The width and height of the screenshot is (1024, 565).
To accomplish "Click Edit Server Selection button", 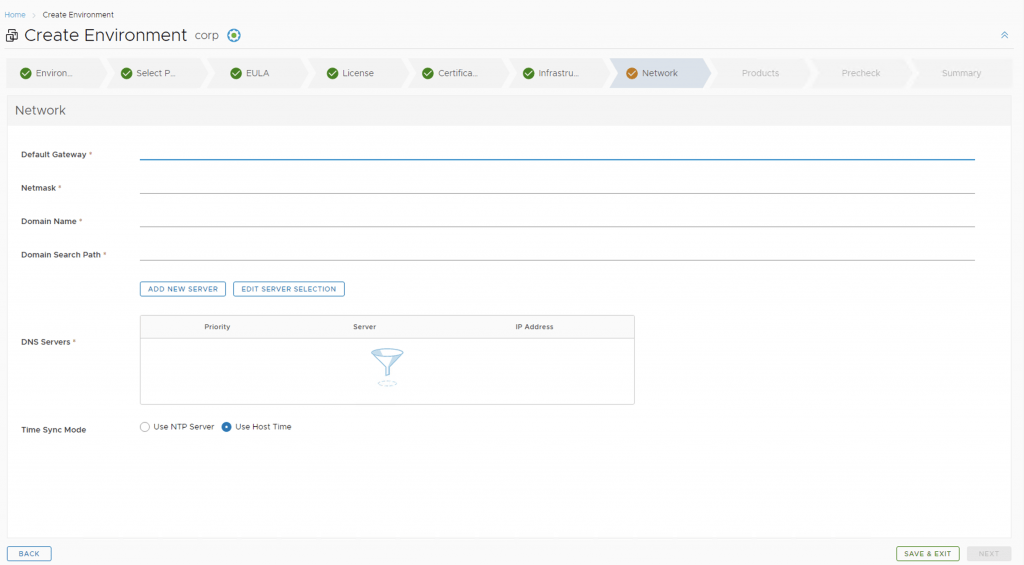I will click(289, 289).
